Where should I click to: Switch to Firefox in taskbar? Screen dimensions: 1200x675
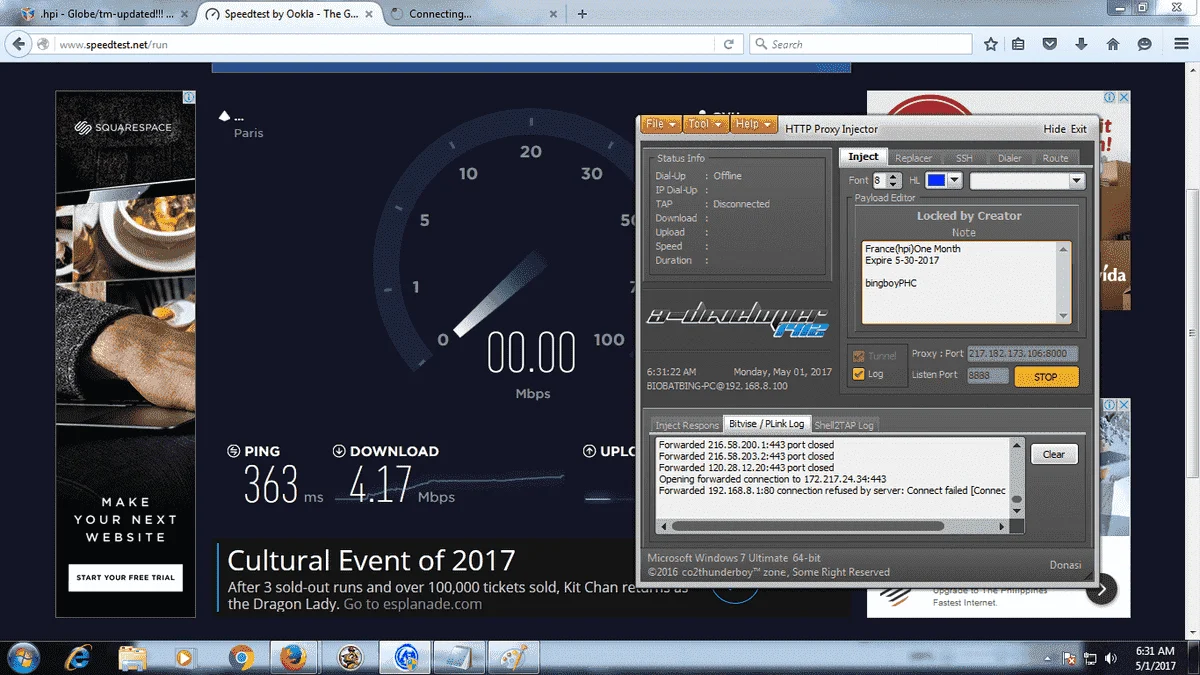293,657
